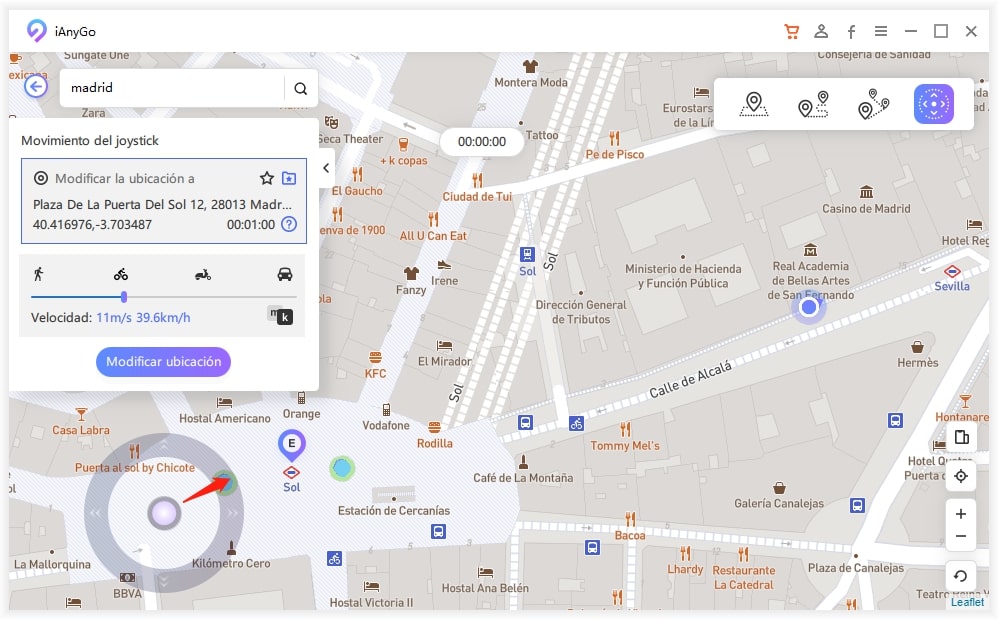Activate the joystick movement mode icon
Image resolution: width=1000 pixels, height=620 pixels.
tap(933, 104)
